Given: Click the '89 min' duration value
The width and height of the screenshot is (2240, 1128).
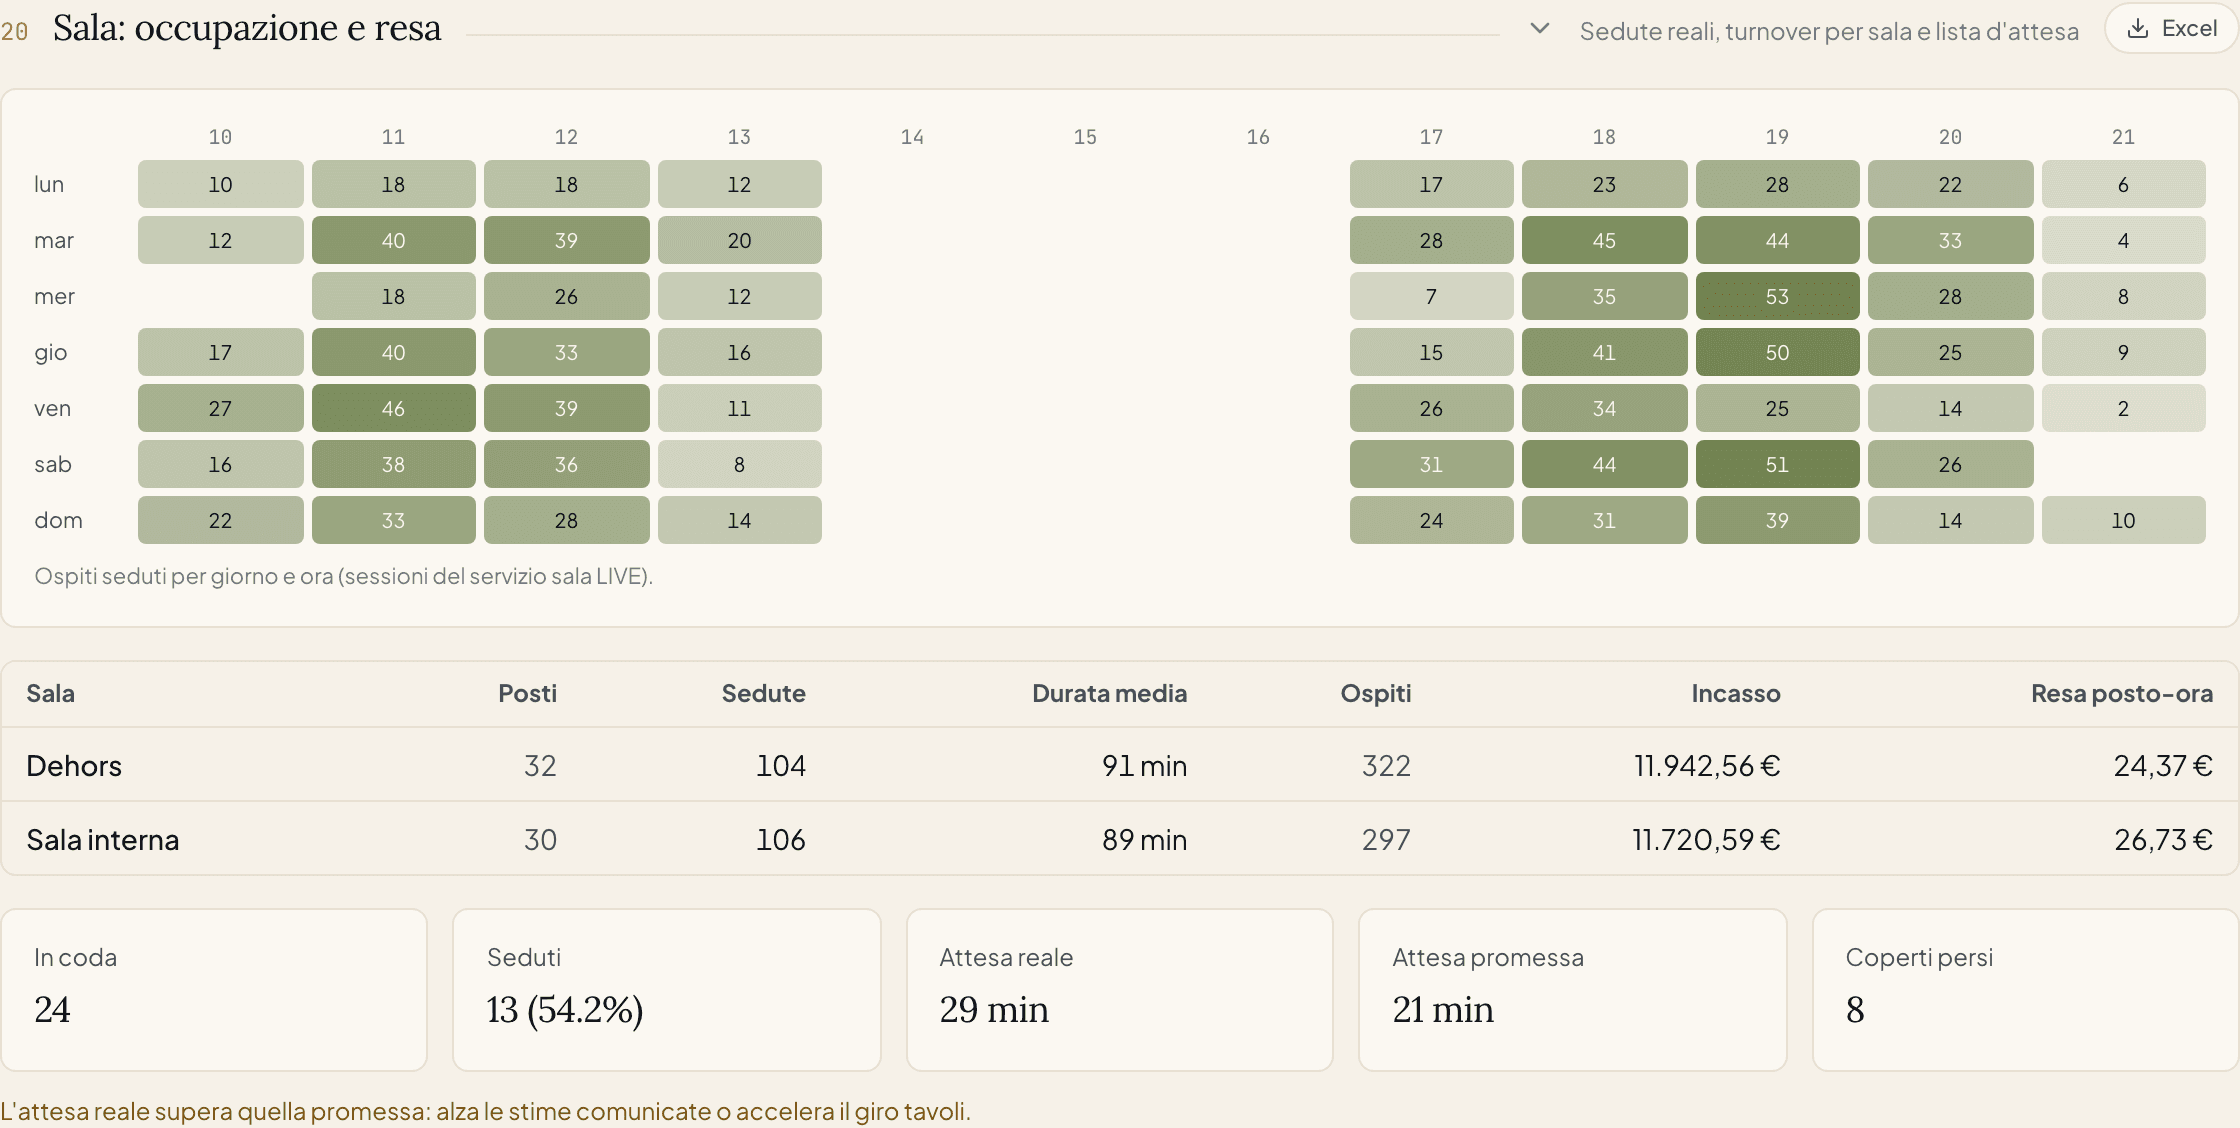Looking at the screenshot, I should [1144, 839].
